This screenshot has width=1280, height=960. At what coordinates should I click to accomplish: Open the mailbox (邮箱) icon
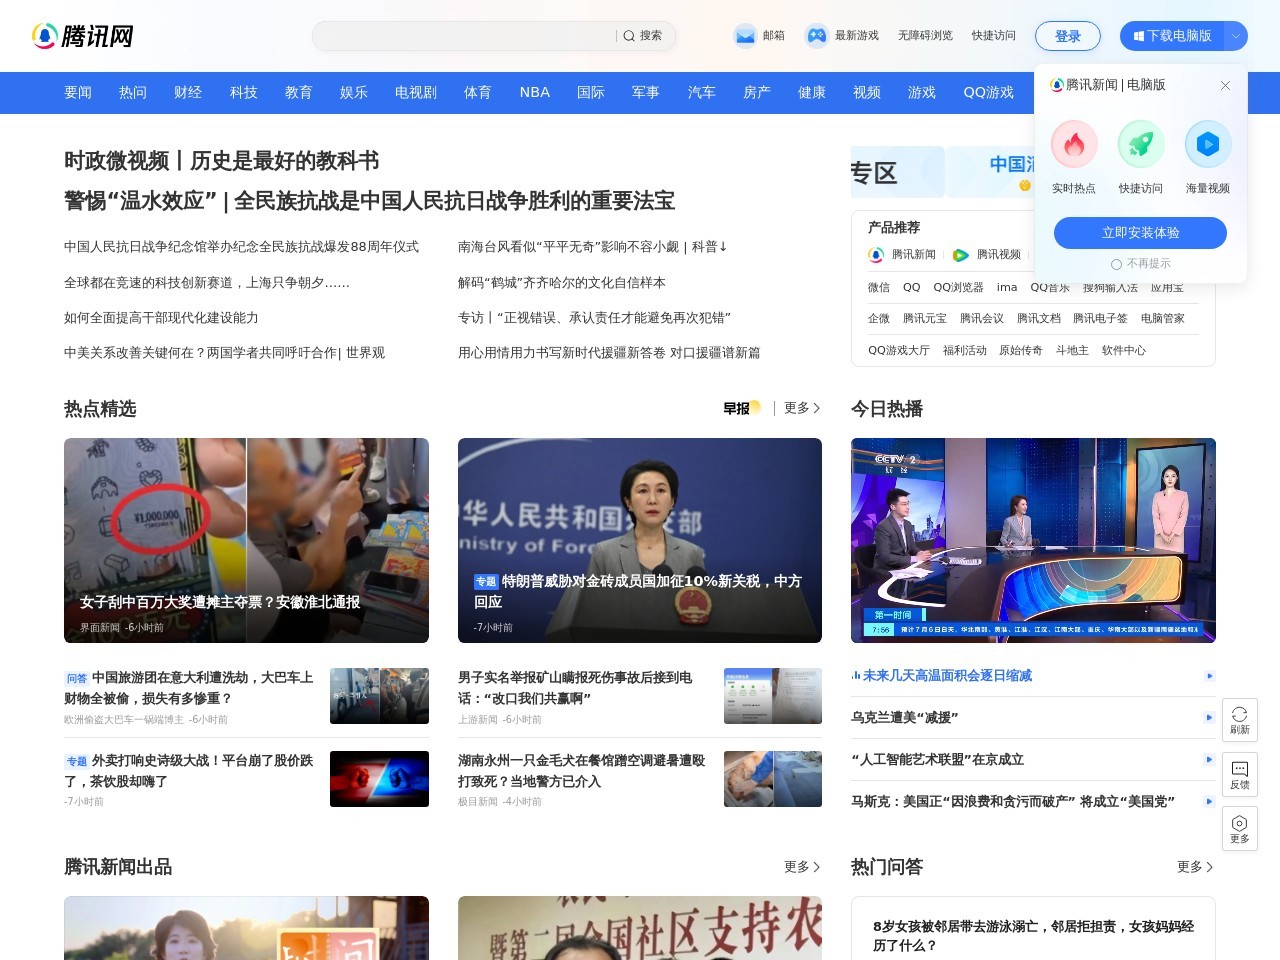tap(745, 36)
